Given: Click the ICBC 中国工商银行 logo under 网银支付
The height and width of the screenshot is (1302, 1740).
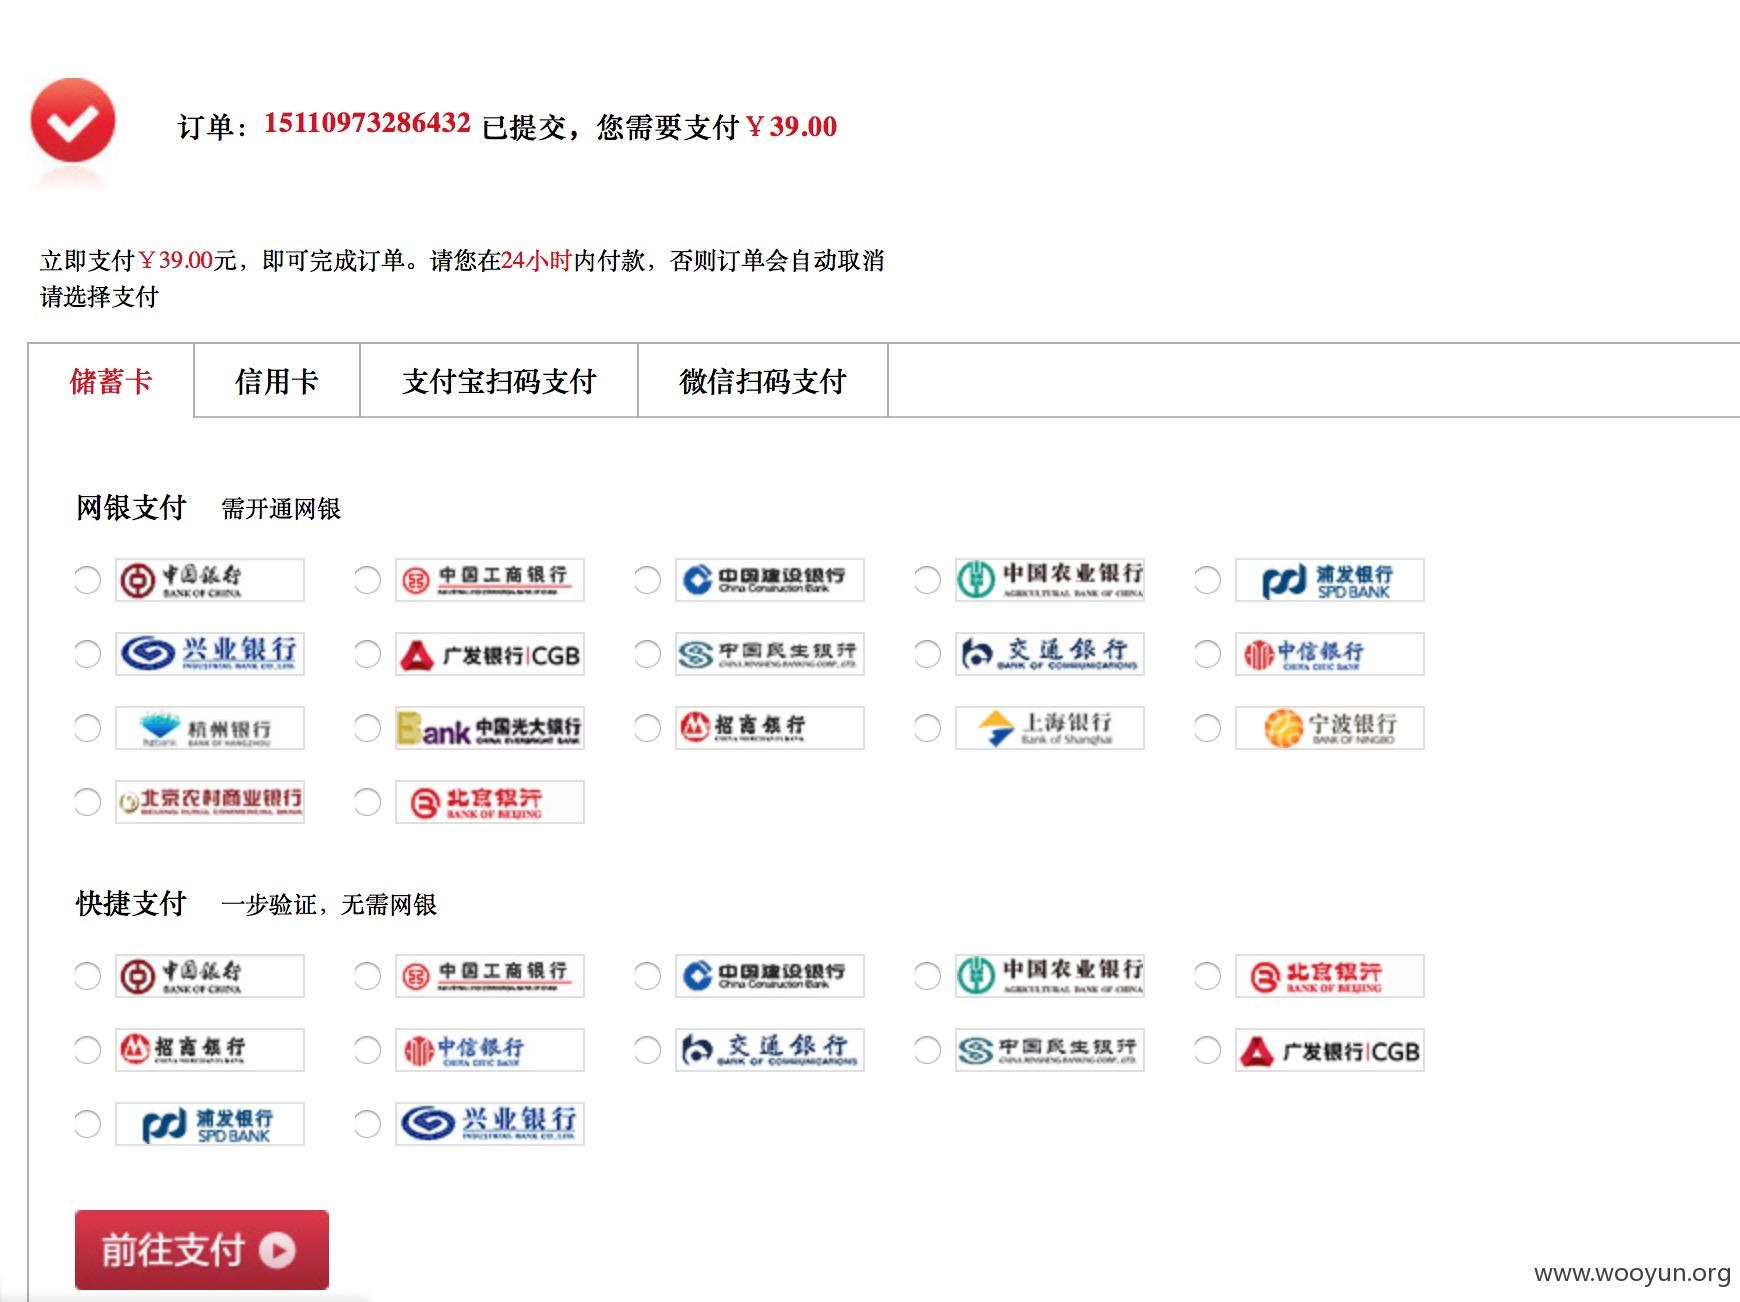Looking at the screenshot, I should 490,580.
